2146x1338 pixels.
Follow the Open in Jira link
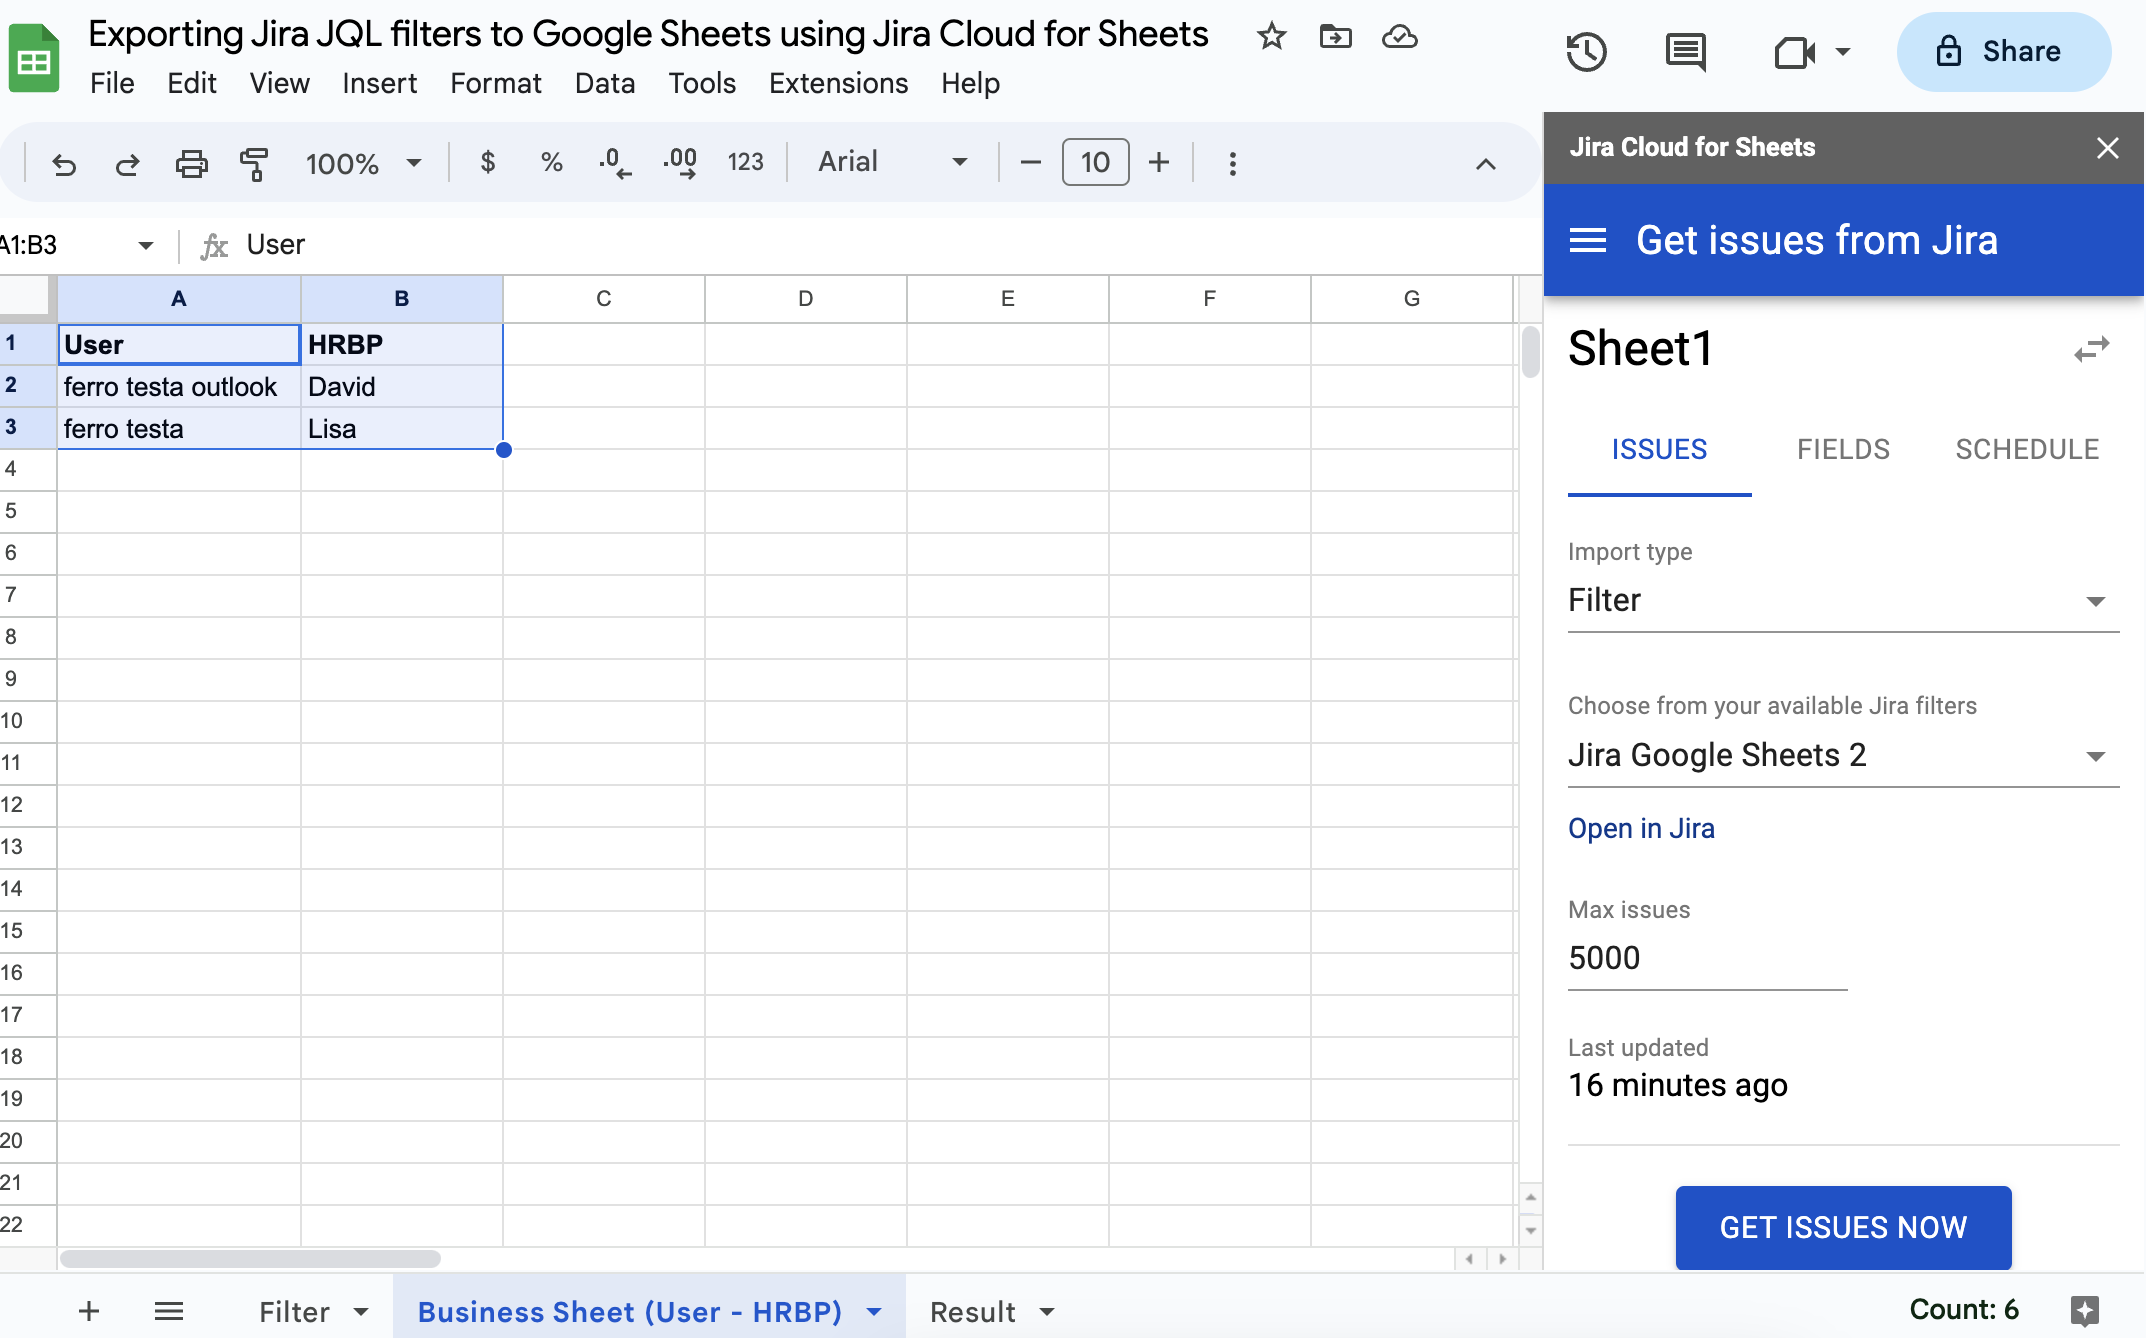point(1641,829)
